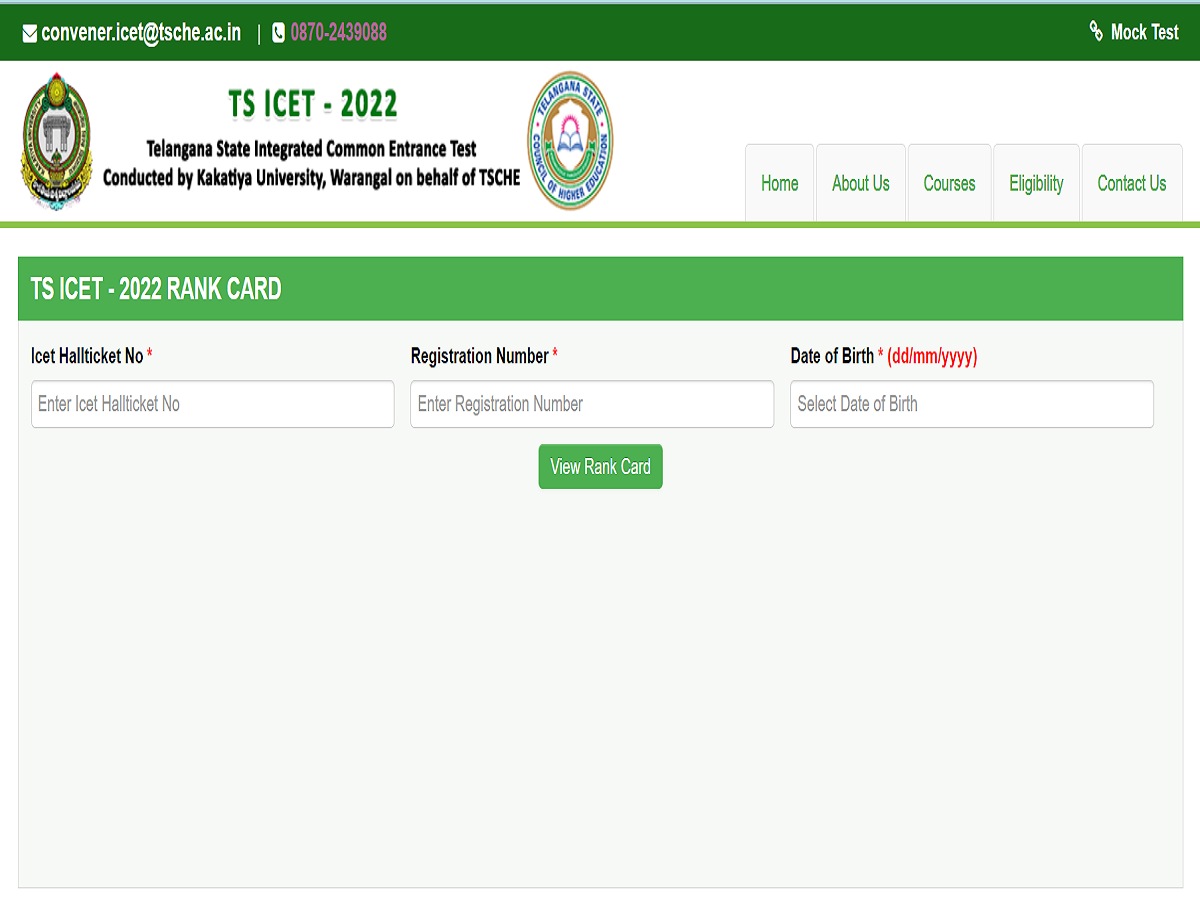Focus the Registration Number input field
This screenshot has height=900, width=1200.
point(592,404)
